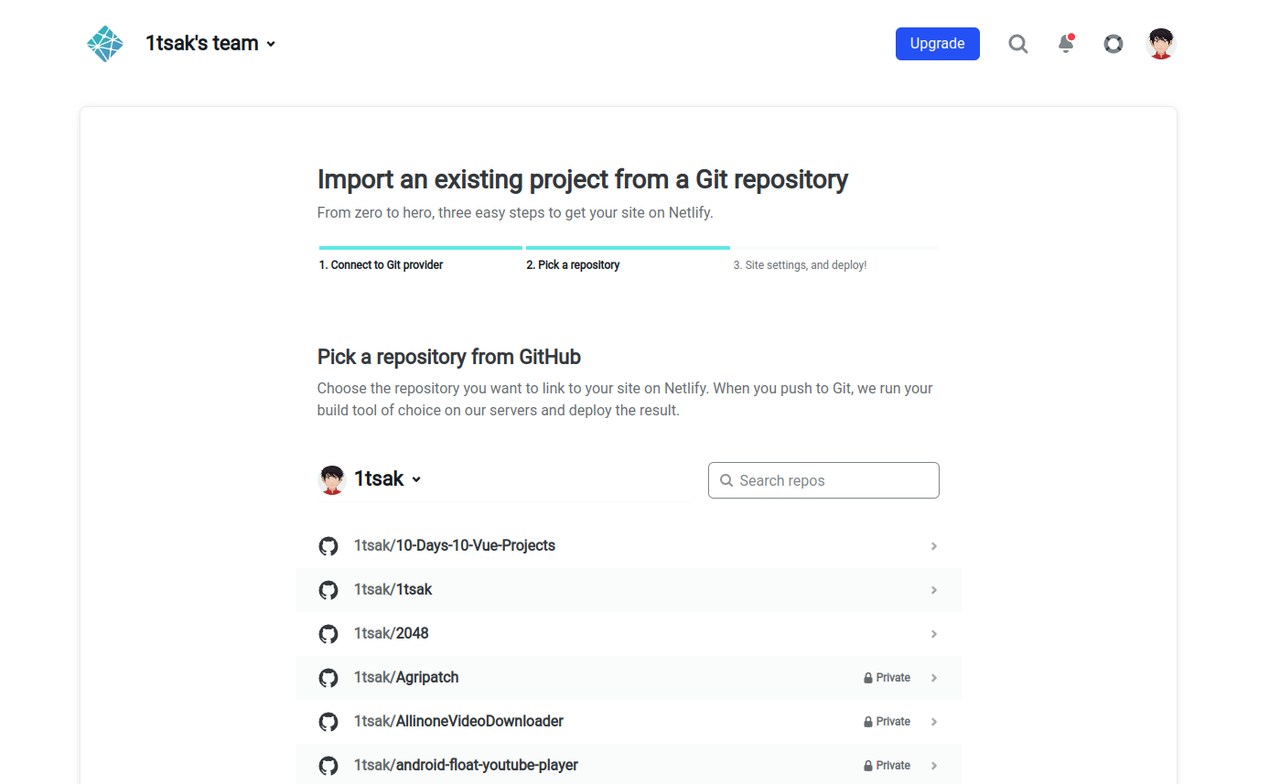The image size is (1280, 784).
Task: Click the 1tsak account avatar above repo list
Action: (332, 480)
